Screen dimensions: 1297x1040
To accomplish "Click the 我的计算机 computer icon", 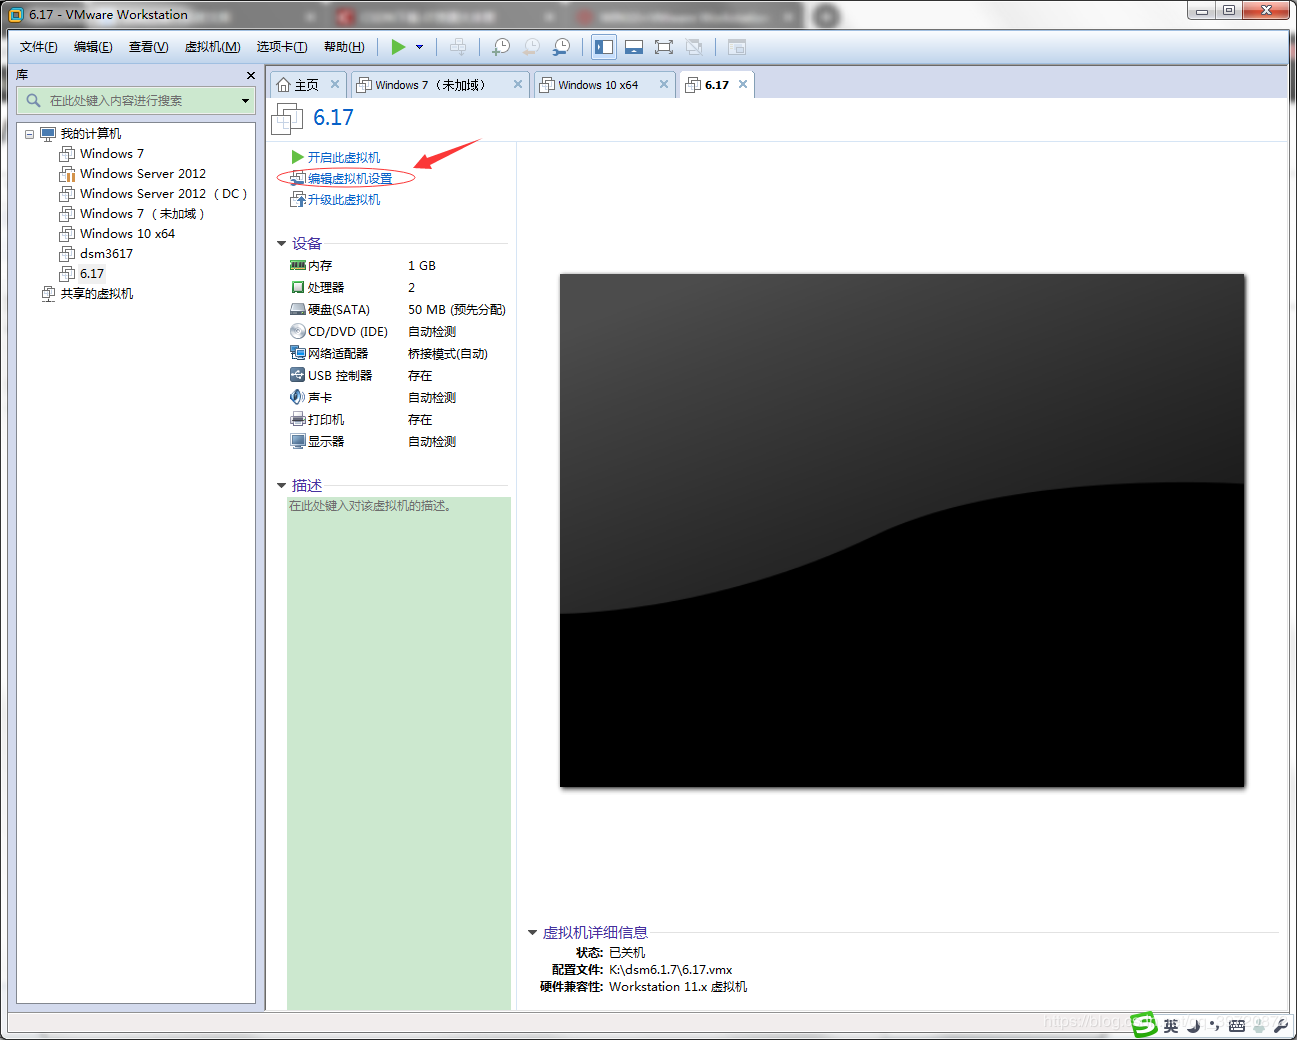I will (48, 134).
